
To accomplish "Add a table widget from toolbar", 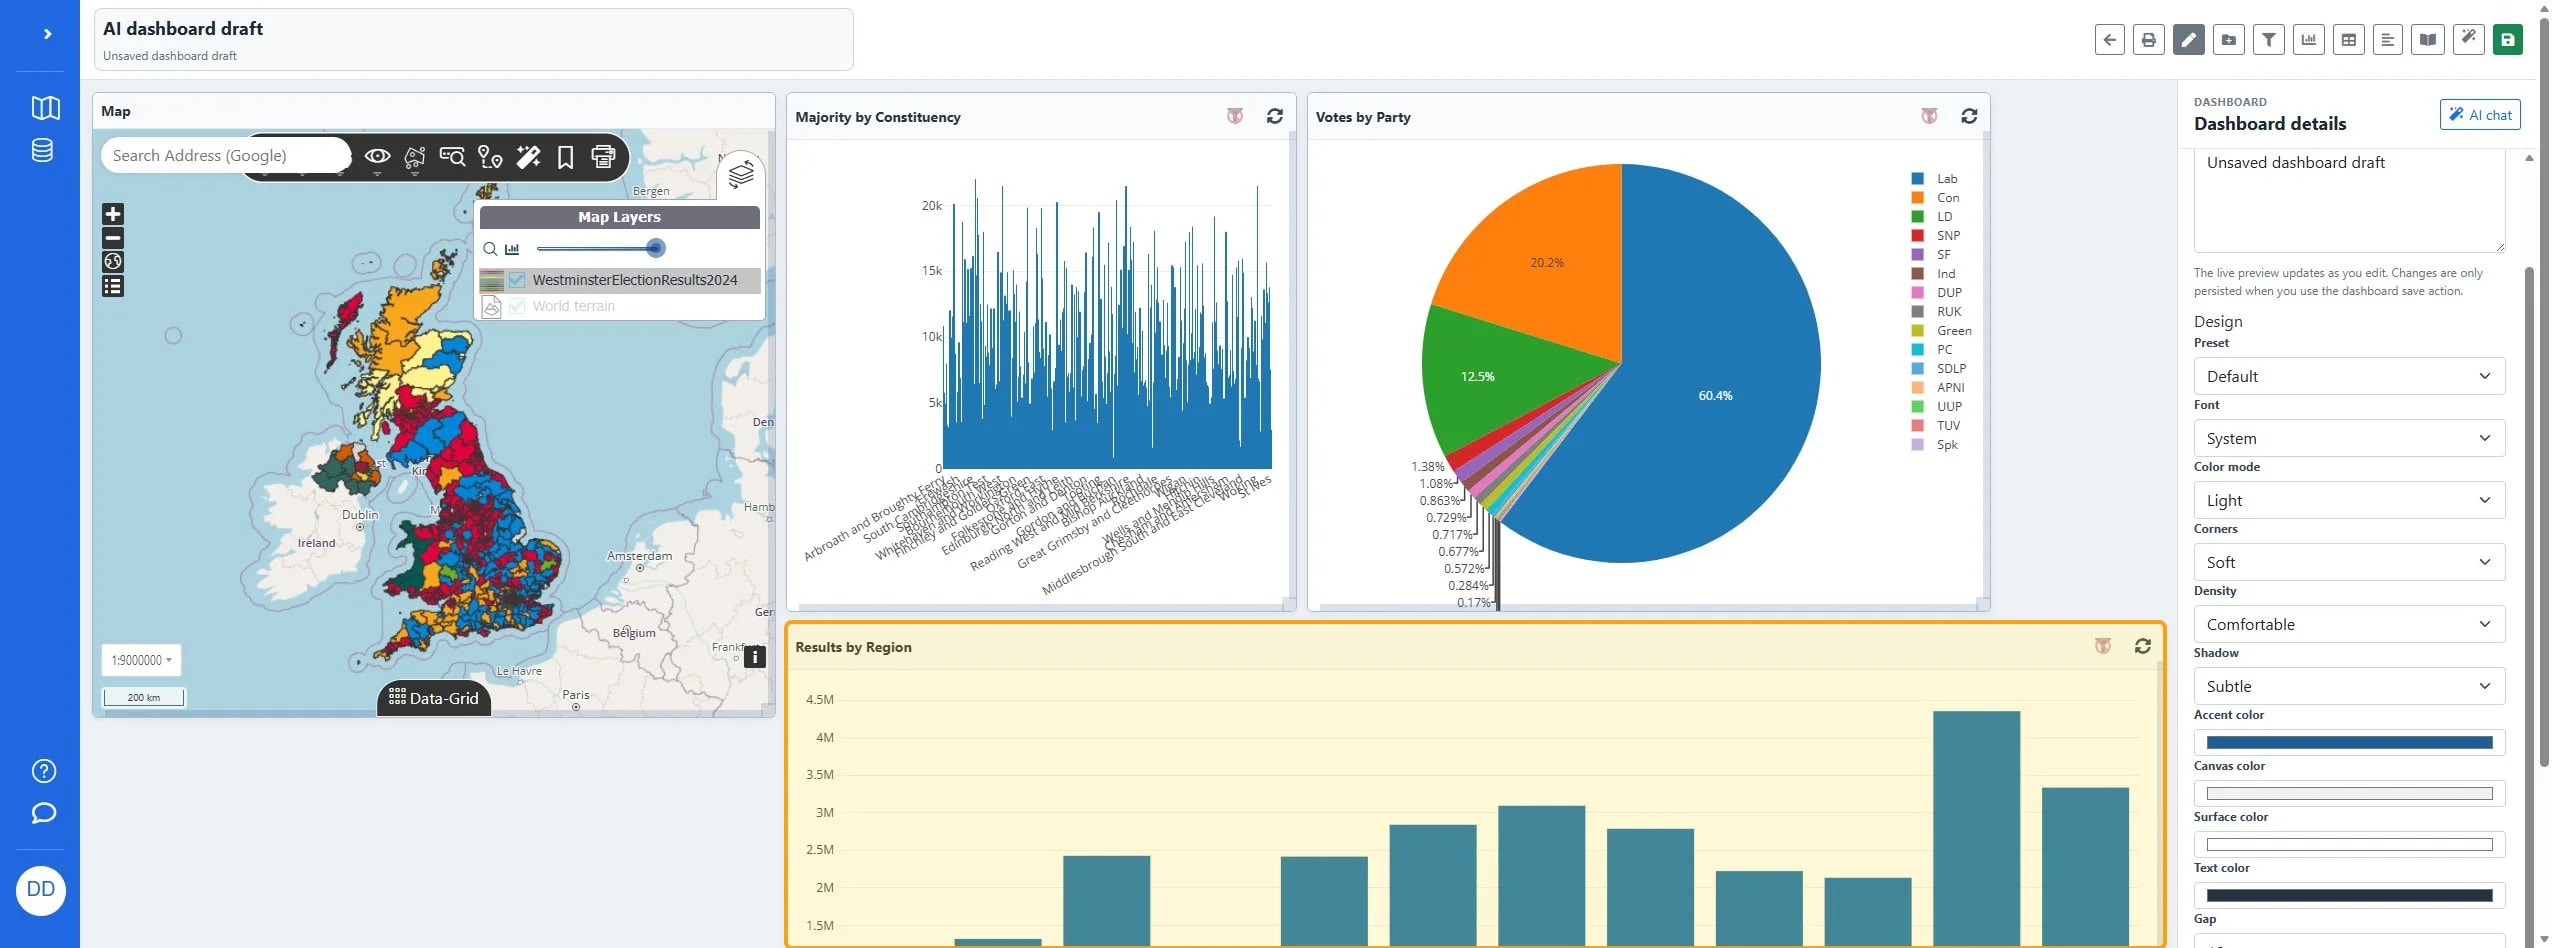I will point(2349,40).
